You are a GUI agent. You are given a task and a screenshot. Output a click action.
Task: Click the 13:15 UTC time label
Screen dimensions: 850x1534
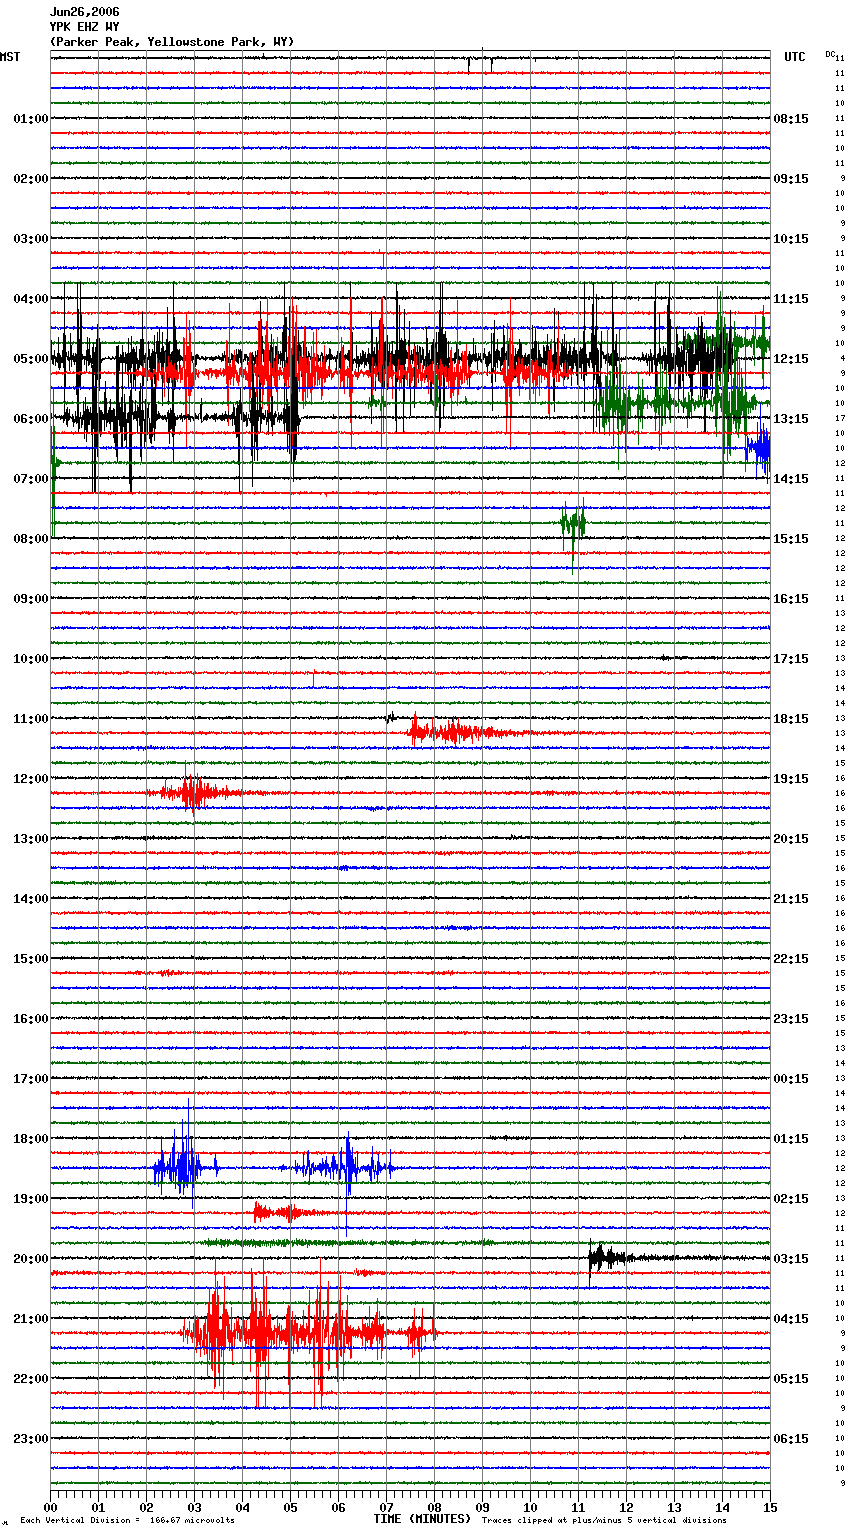(x=791, y=418)
